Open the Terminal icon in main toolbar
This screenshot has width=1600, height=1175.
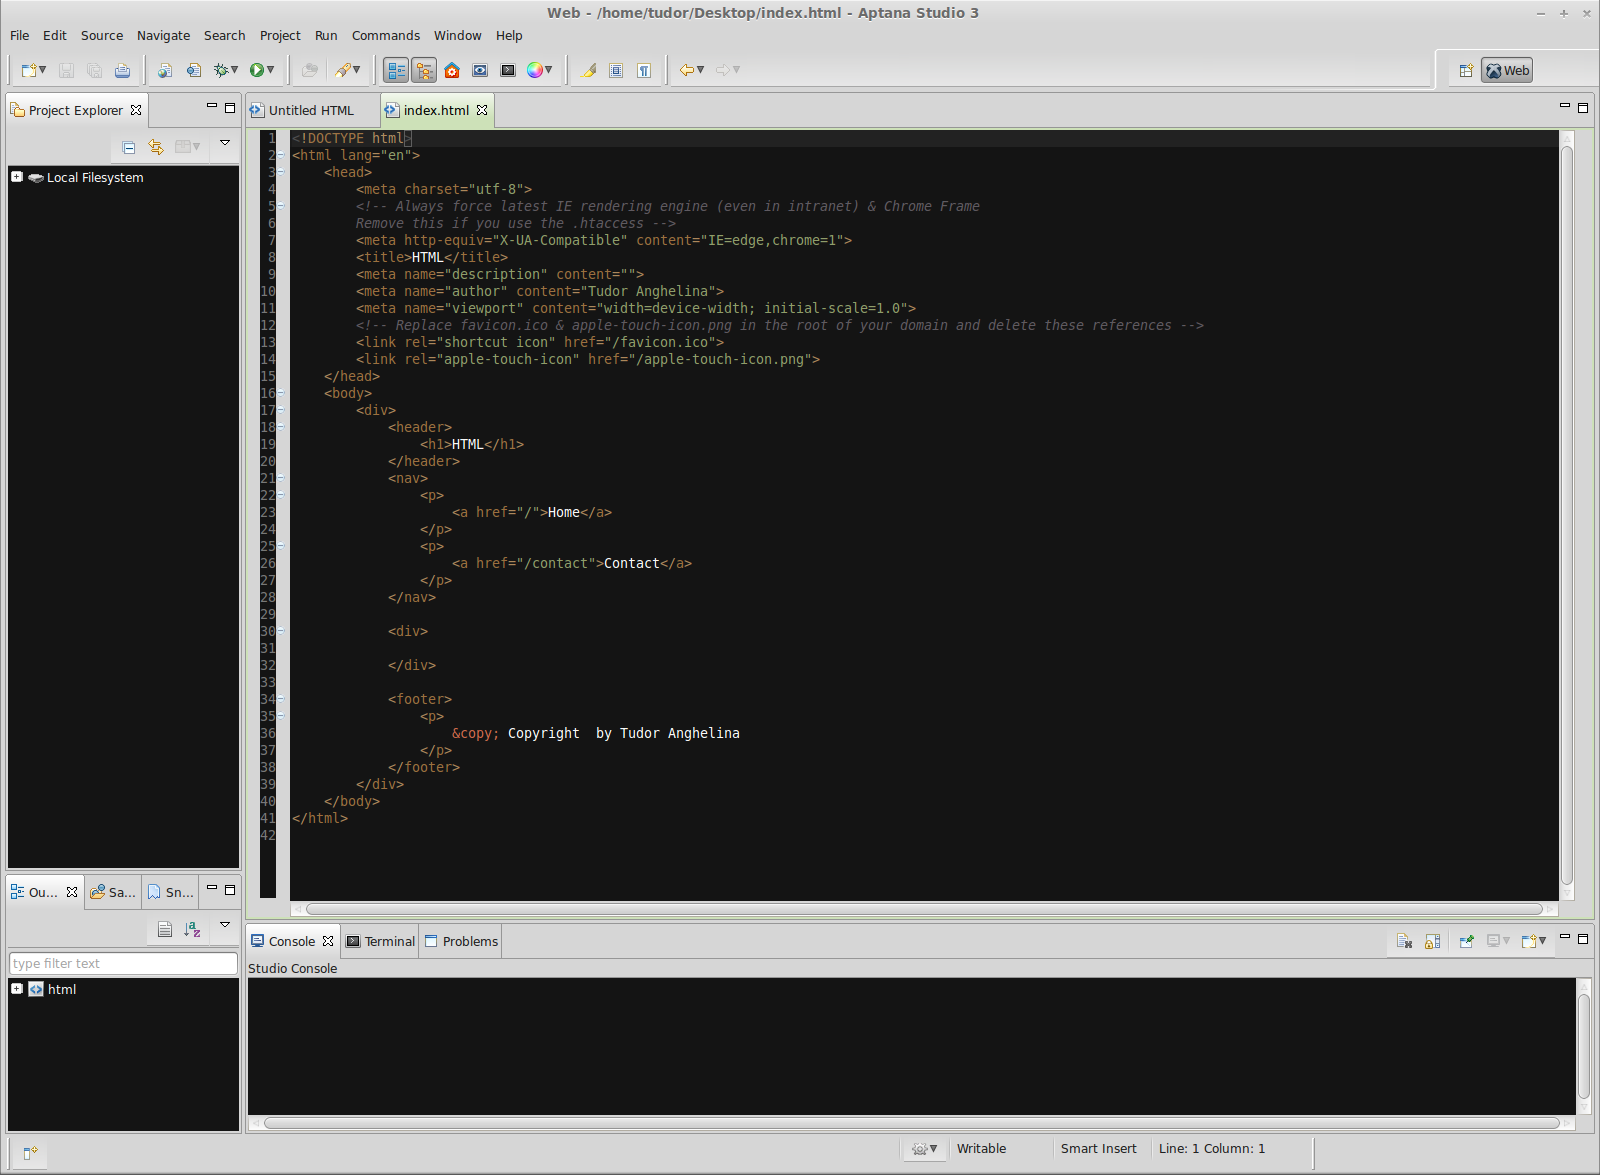[508, 70]
